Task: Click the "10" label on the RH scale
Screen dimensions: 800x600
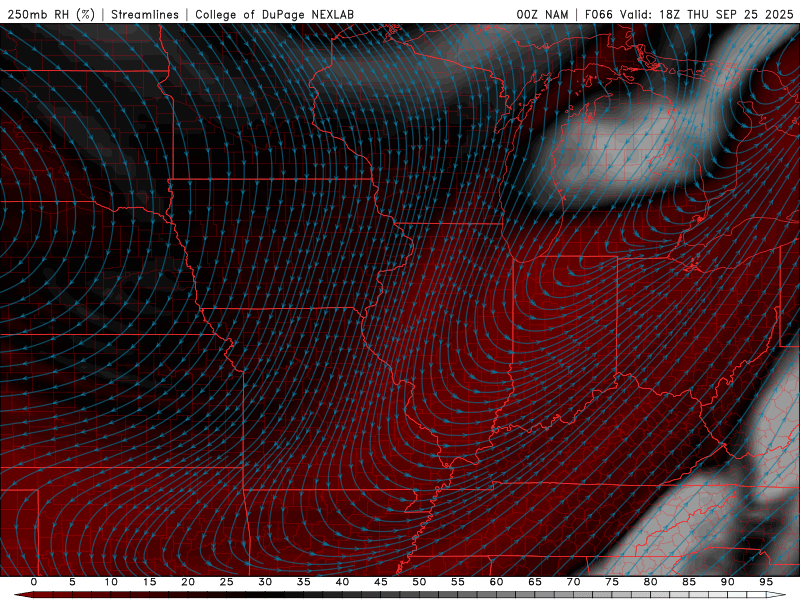Action: coord(111,582)
